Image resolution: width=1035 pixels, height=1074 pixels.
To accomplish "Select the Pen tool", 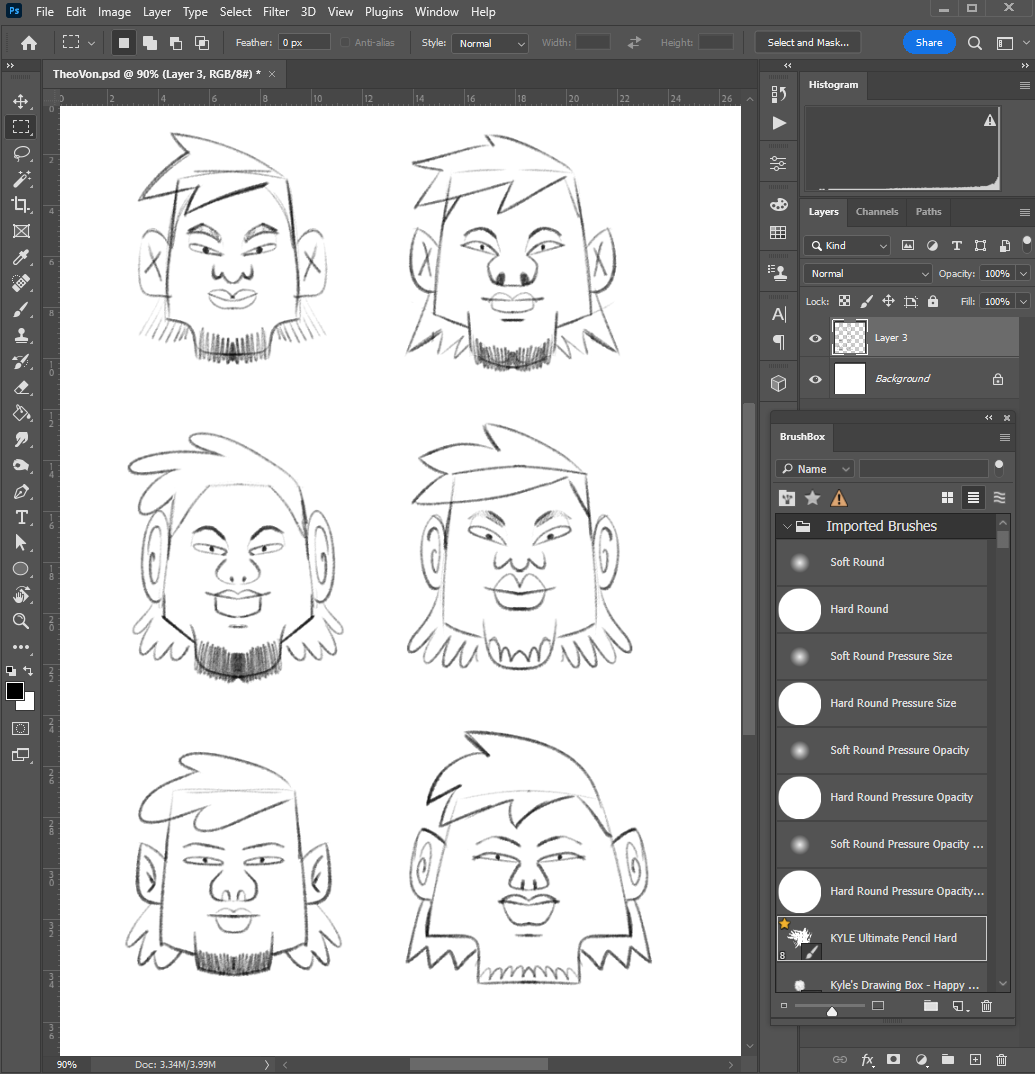I will click(21, 492).
